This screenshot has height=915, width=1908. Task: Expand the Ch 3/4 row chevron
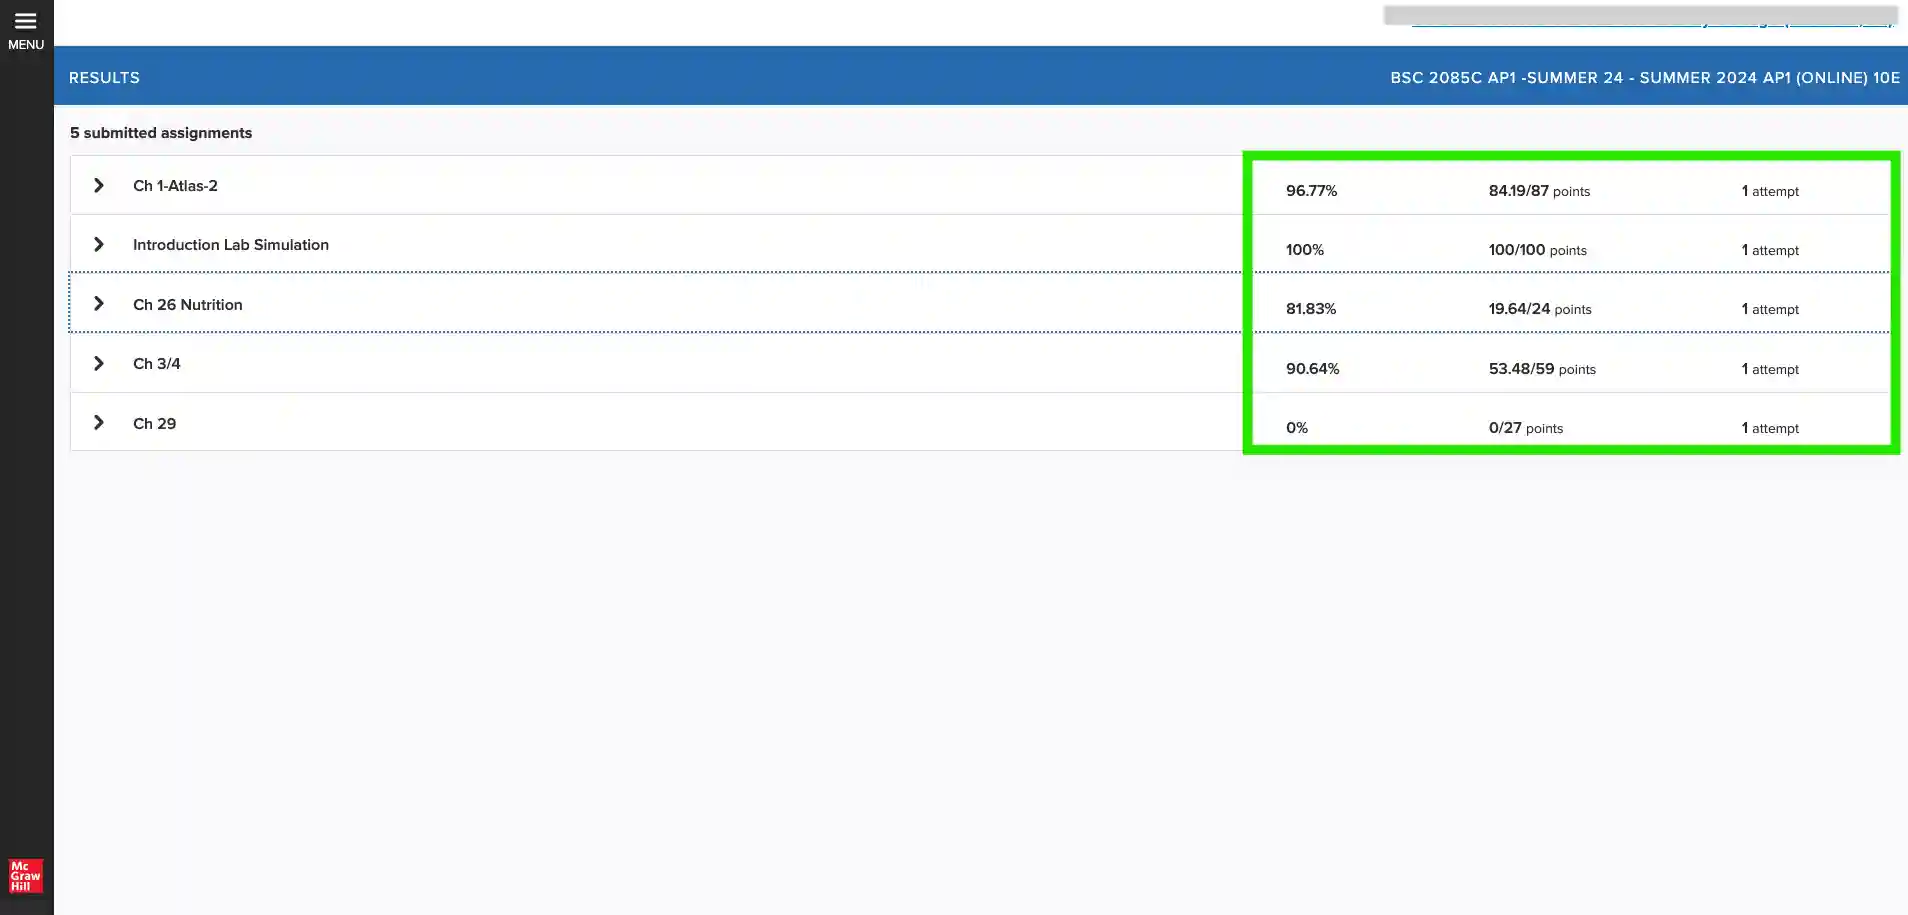(x=98, y=363)
